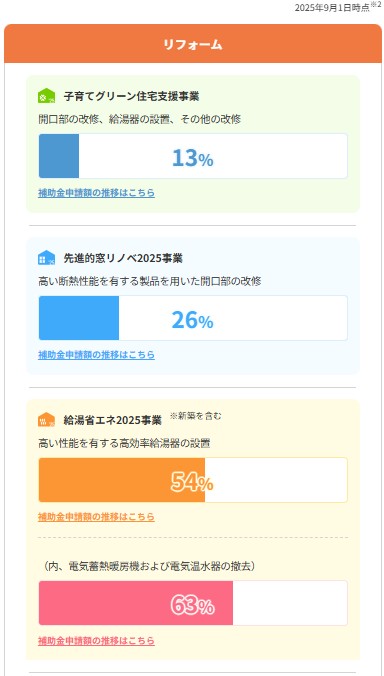Select the リフォーム orange header tab
Image resolution: width=384 pixels, height=676 pixels.
coord(193,44)
